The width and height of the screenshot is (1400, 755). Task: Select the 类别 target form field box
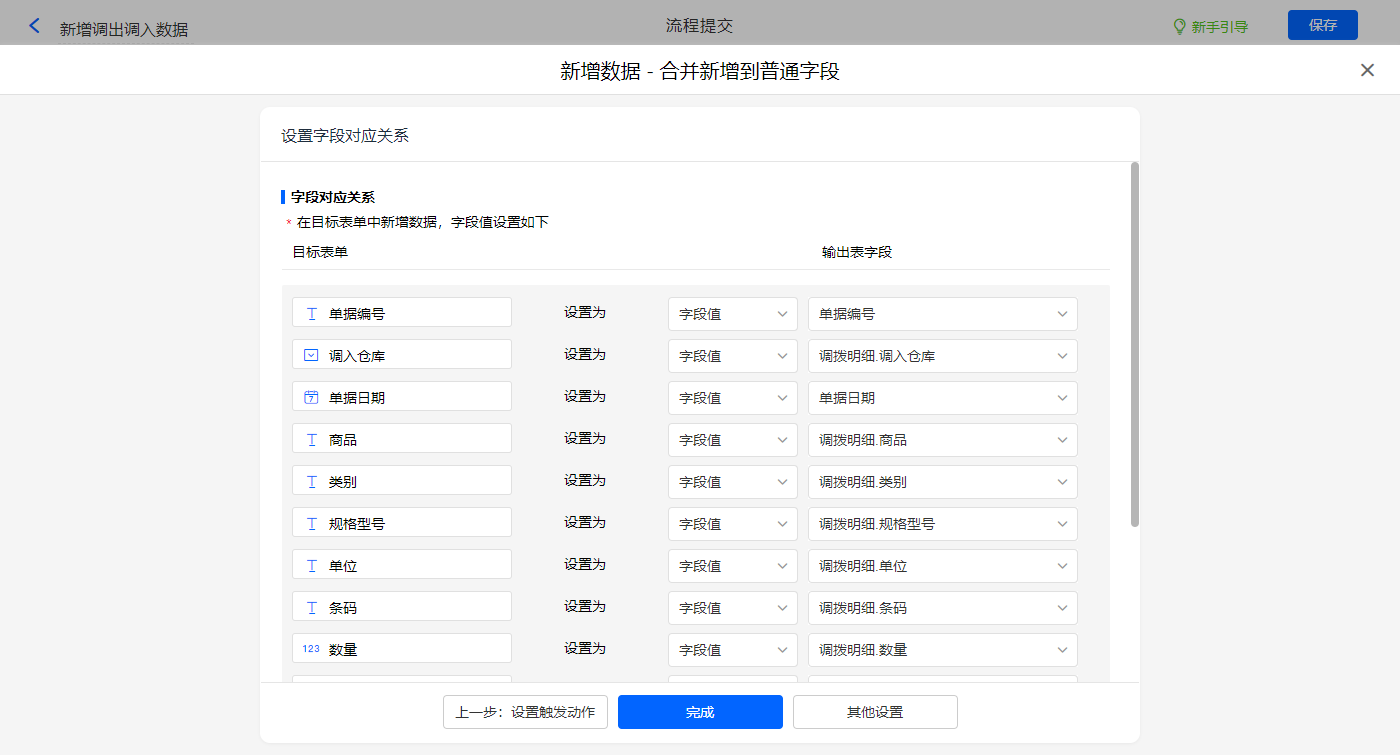pos(402,481)
